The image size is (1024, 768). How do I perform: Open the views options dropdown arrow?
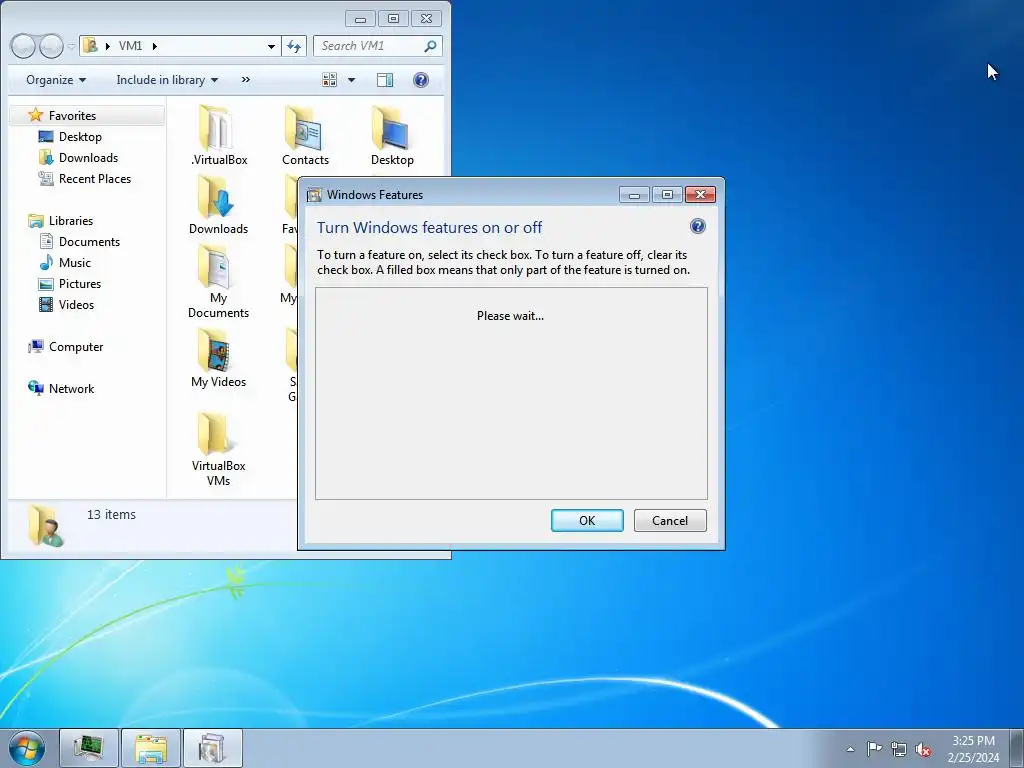coord(351,80)
